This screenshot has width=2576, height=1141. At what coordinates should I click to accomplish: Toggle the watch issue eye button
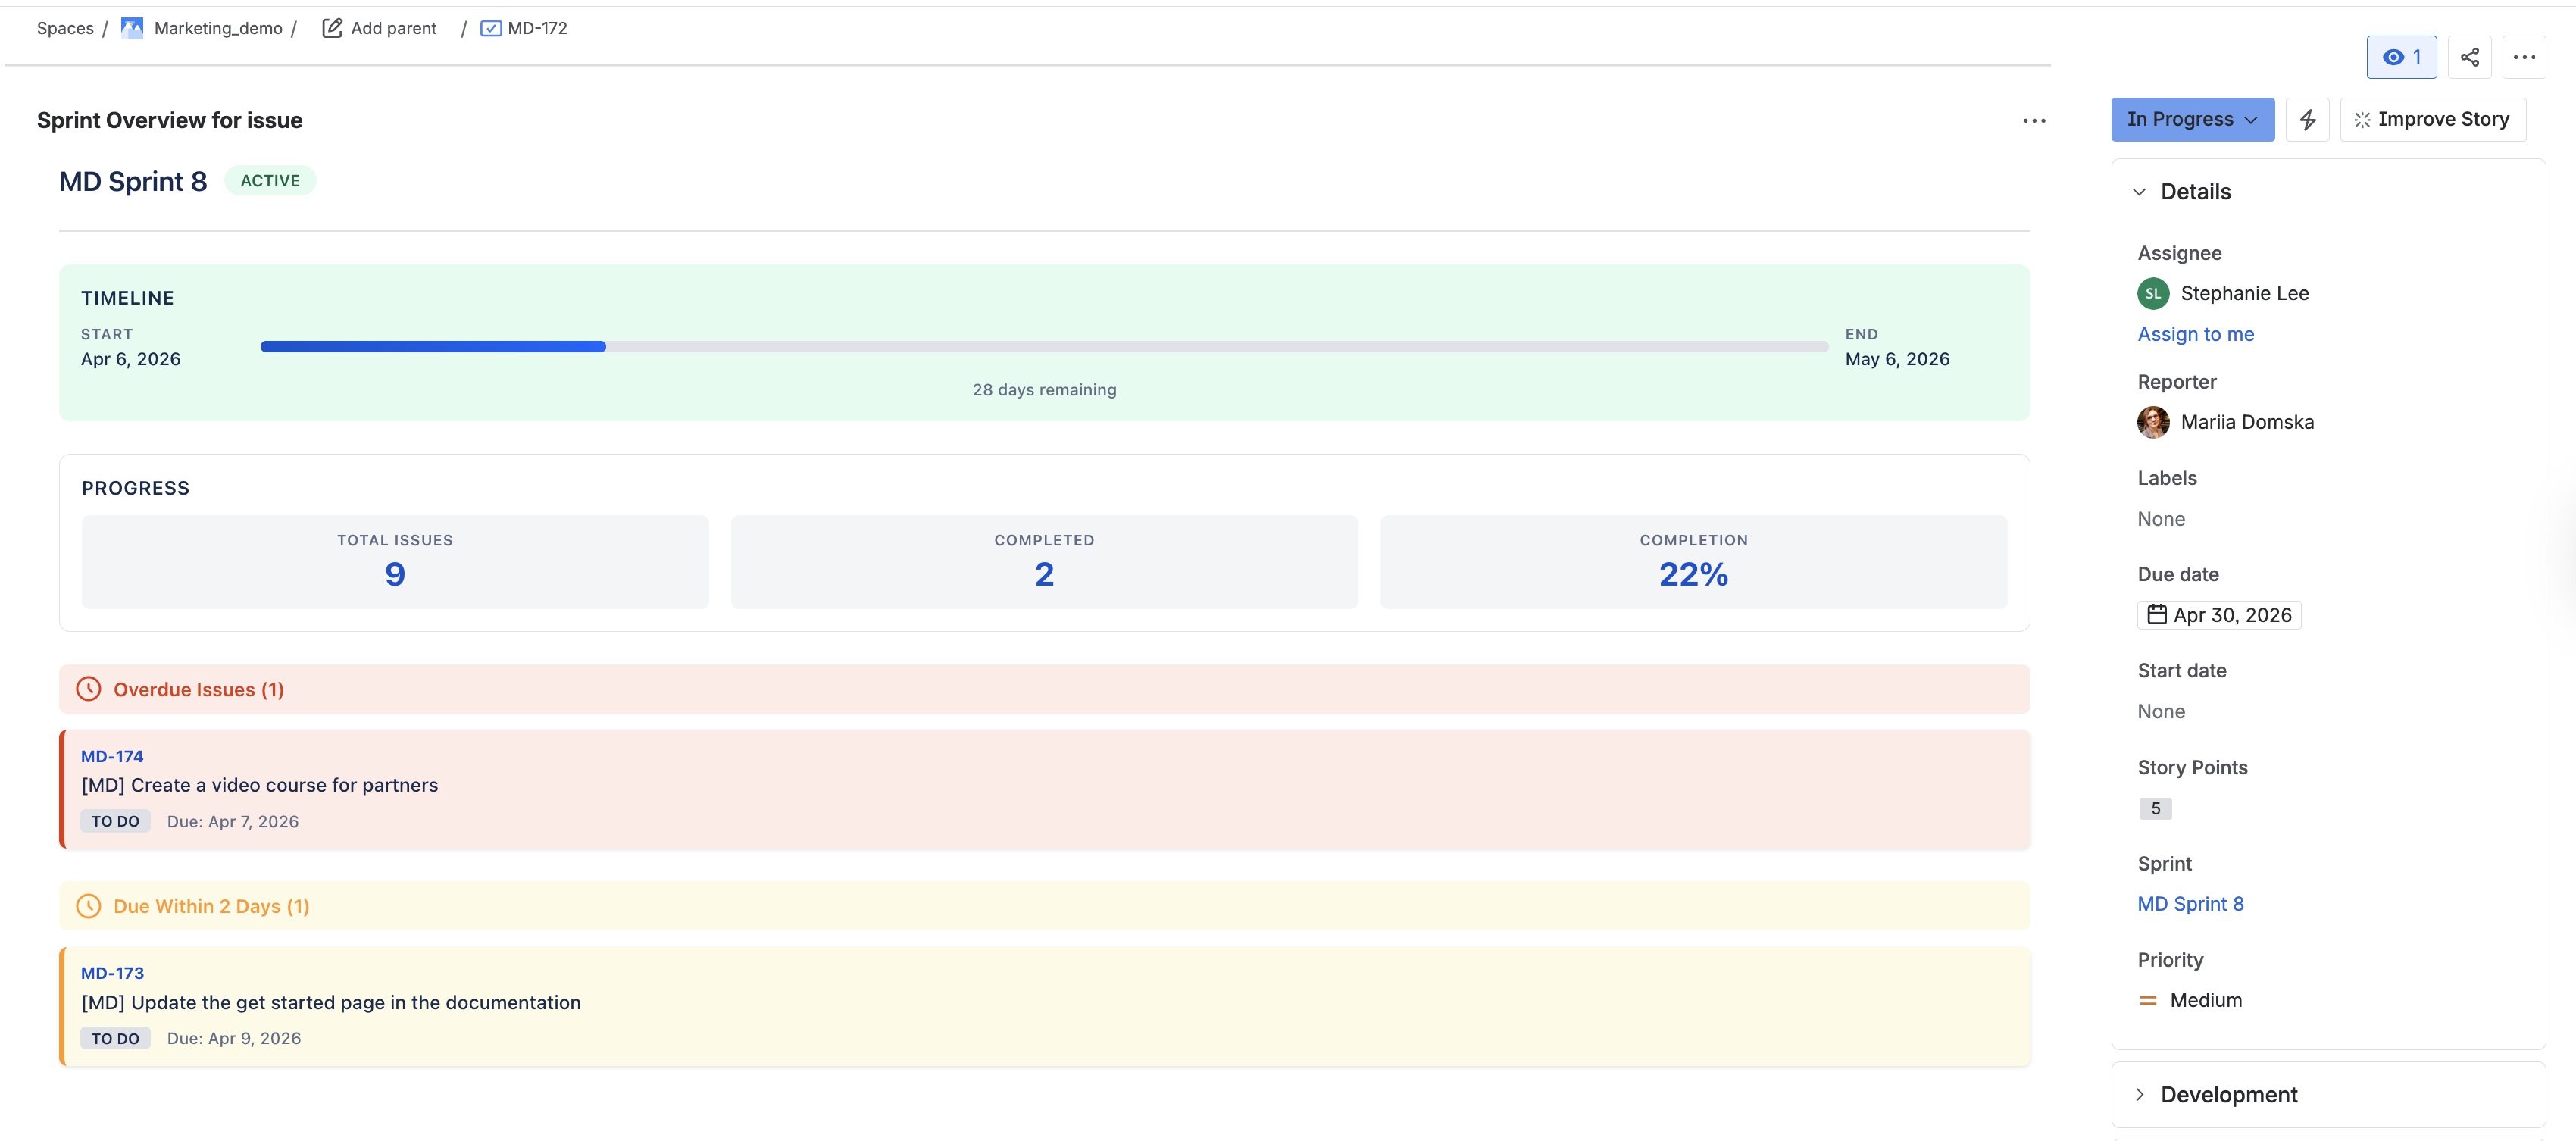[2400, 57]
